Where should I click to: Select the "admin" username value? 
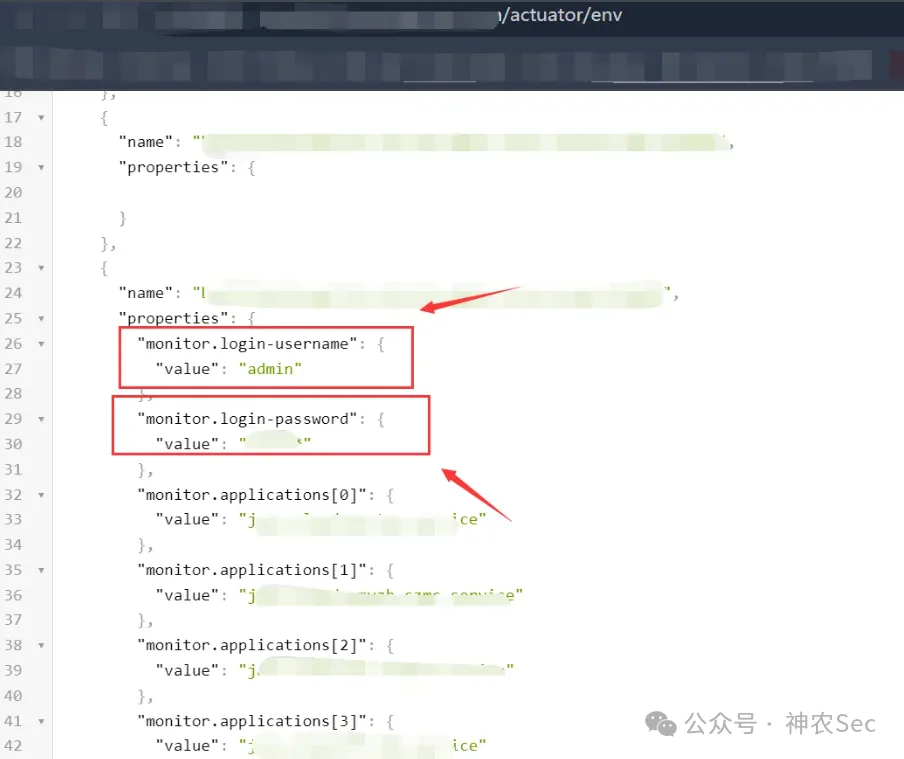(x=270, y=369)
